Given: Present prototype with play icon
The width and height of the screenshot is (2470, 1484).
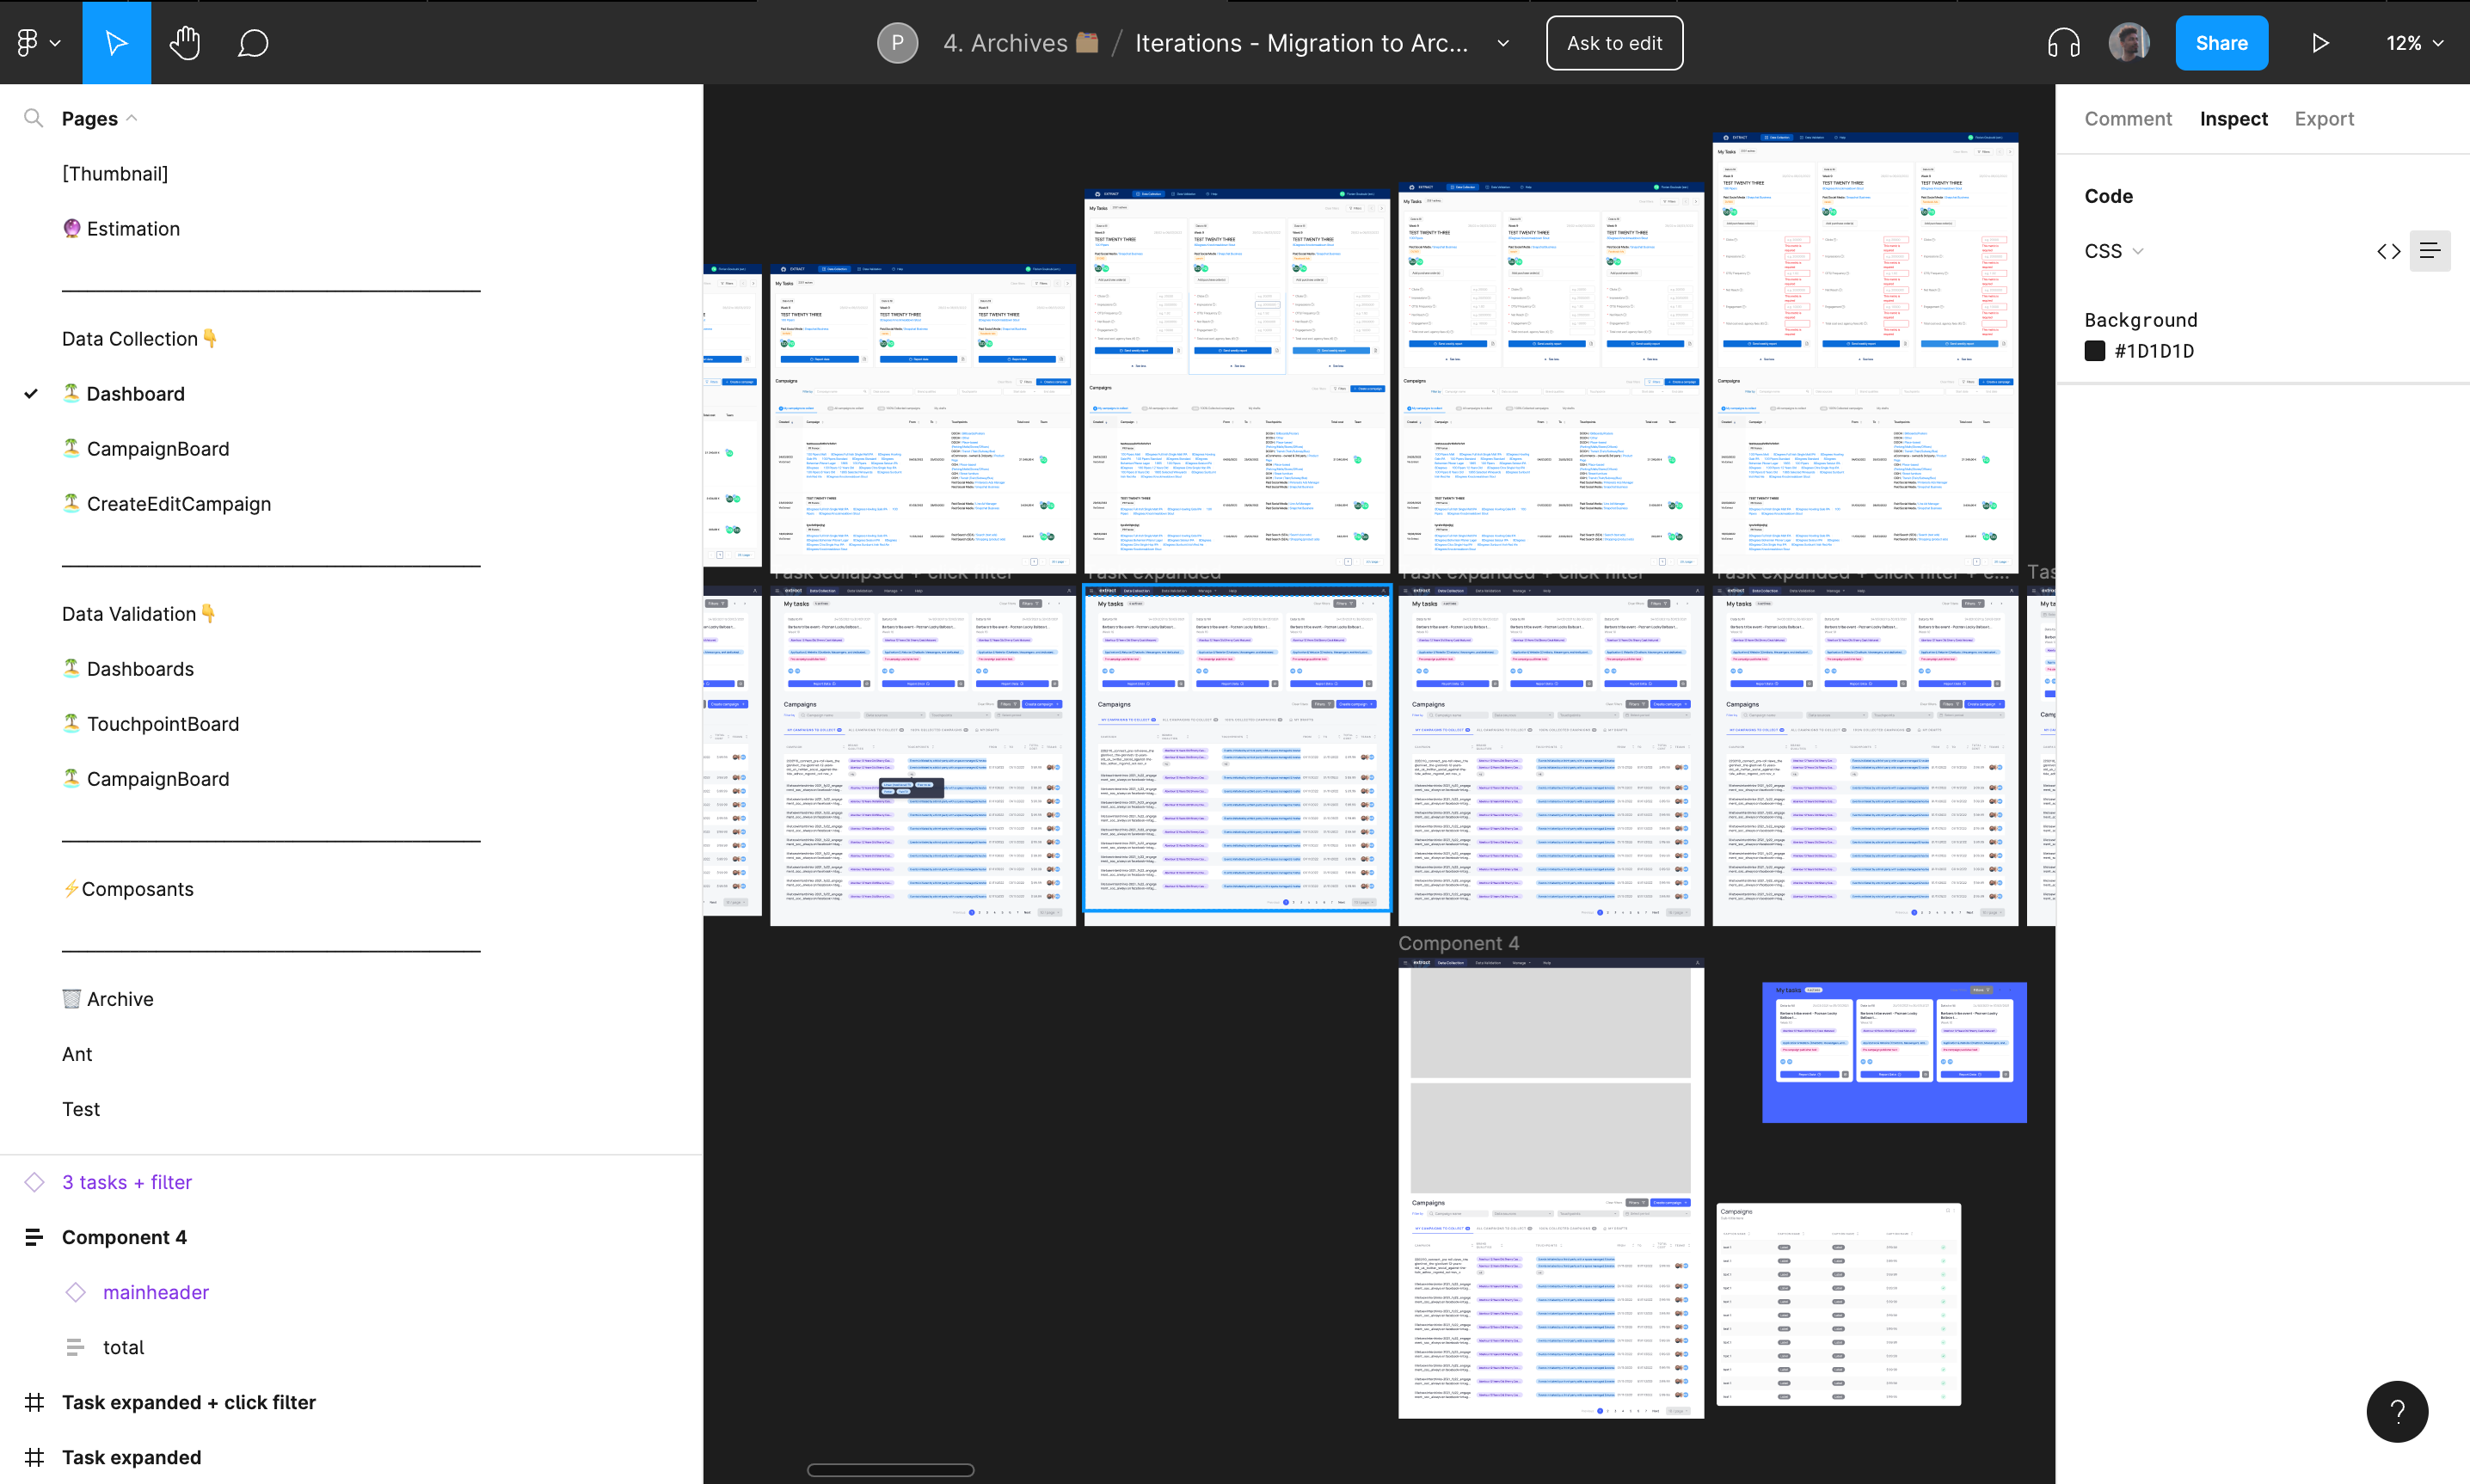Looking at the screenshot, I should (2320, 43).
